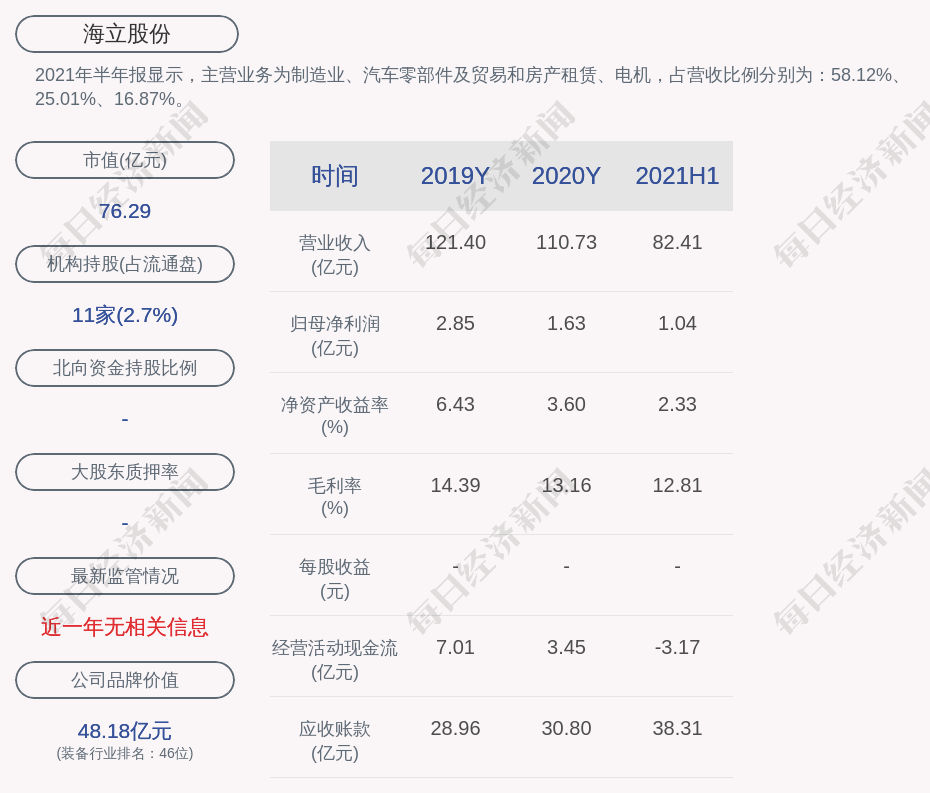Click ROE value 2.33
The height and width of the screenshot is (793, 930).
pos(677,405)
